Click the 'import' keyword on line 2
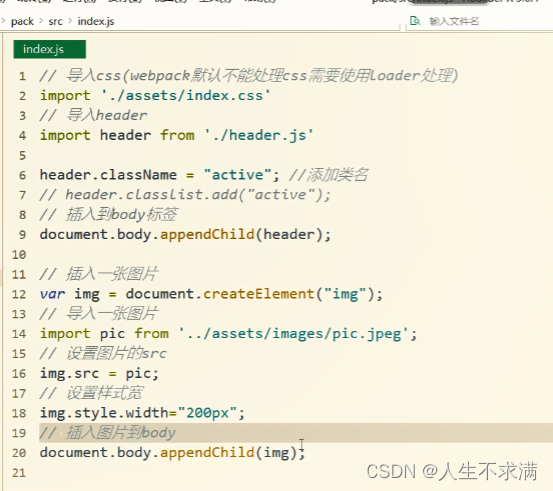553x491 pixels. (x=65, y=96)
